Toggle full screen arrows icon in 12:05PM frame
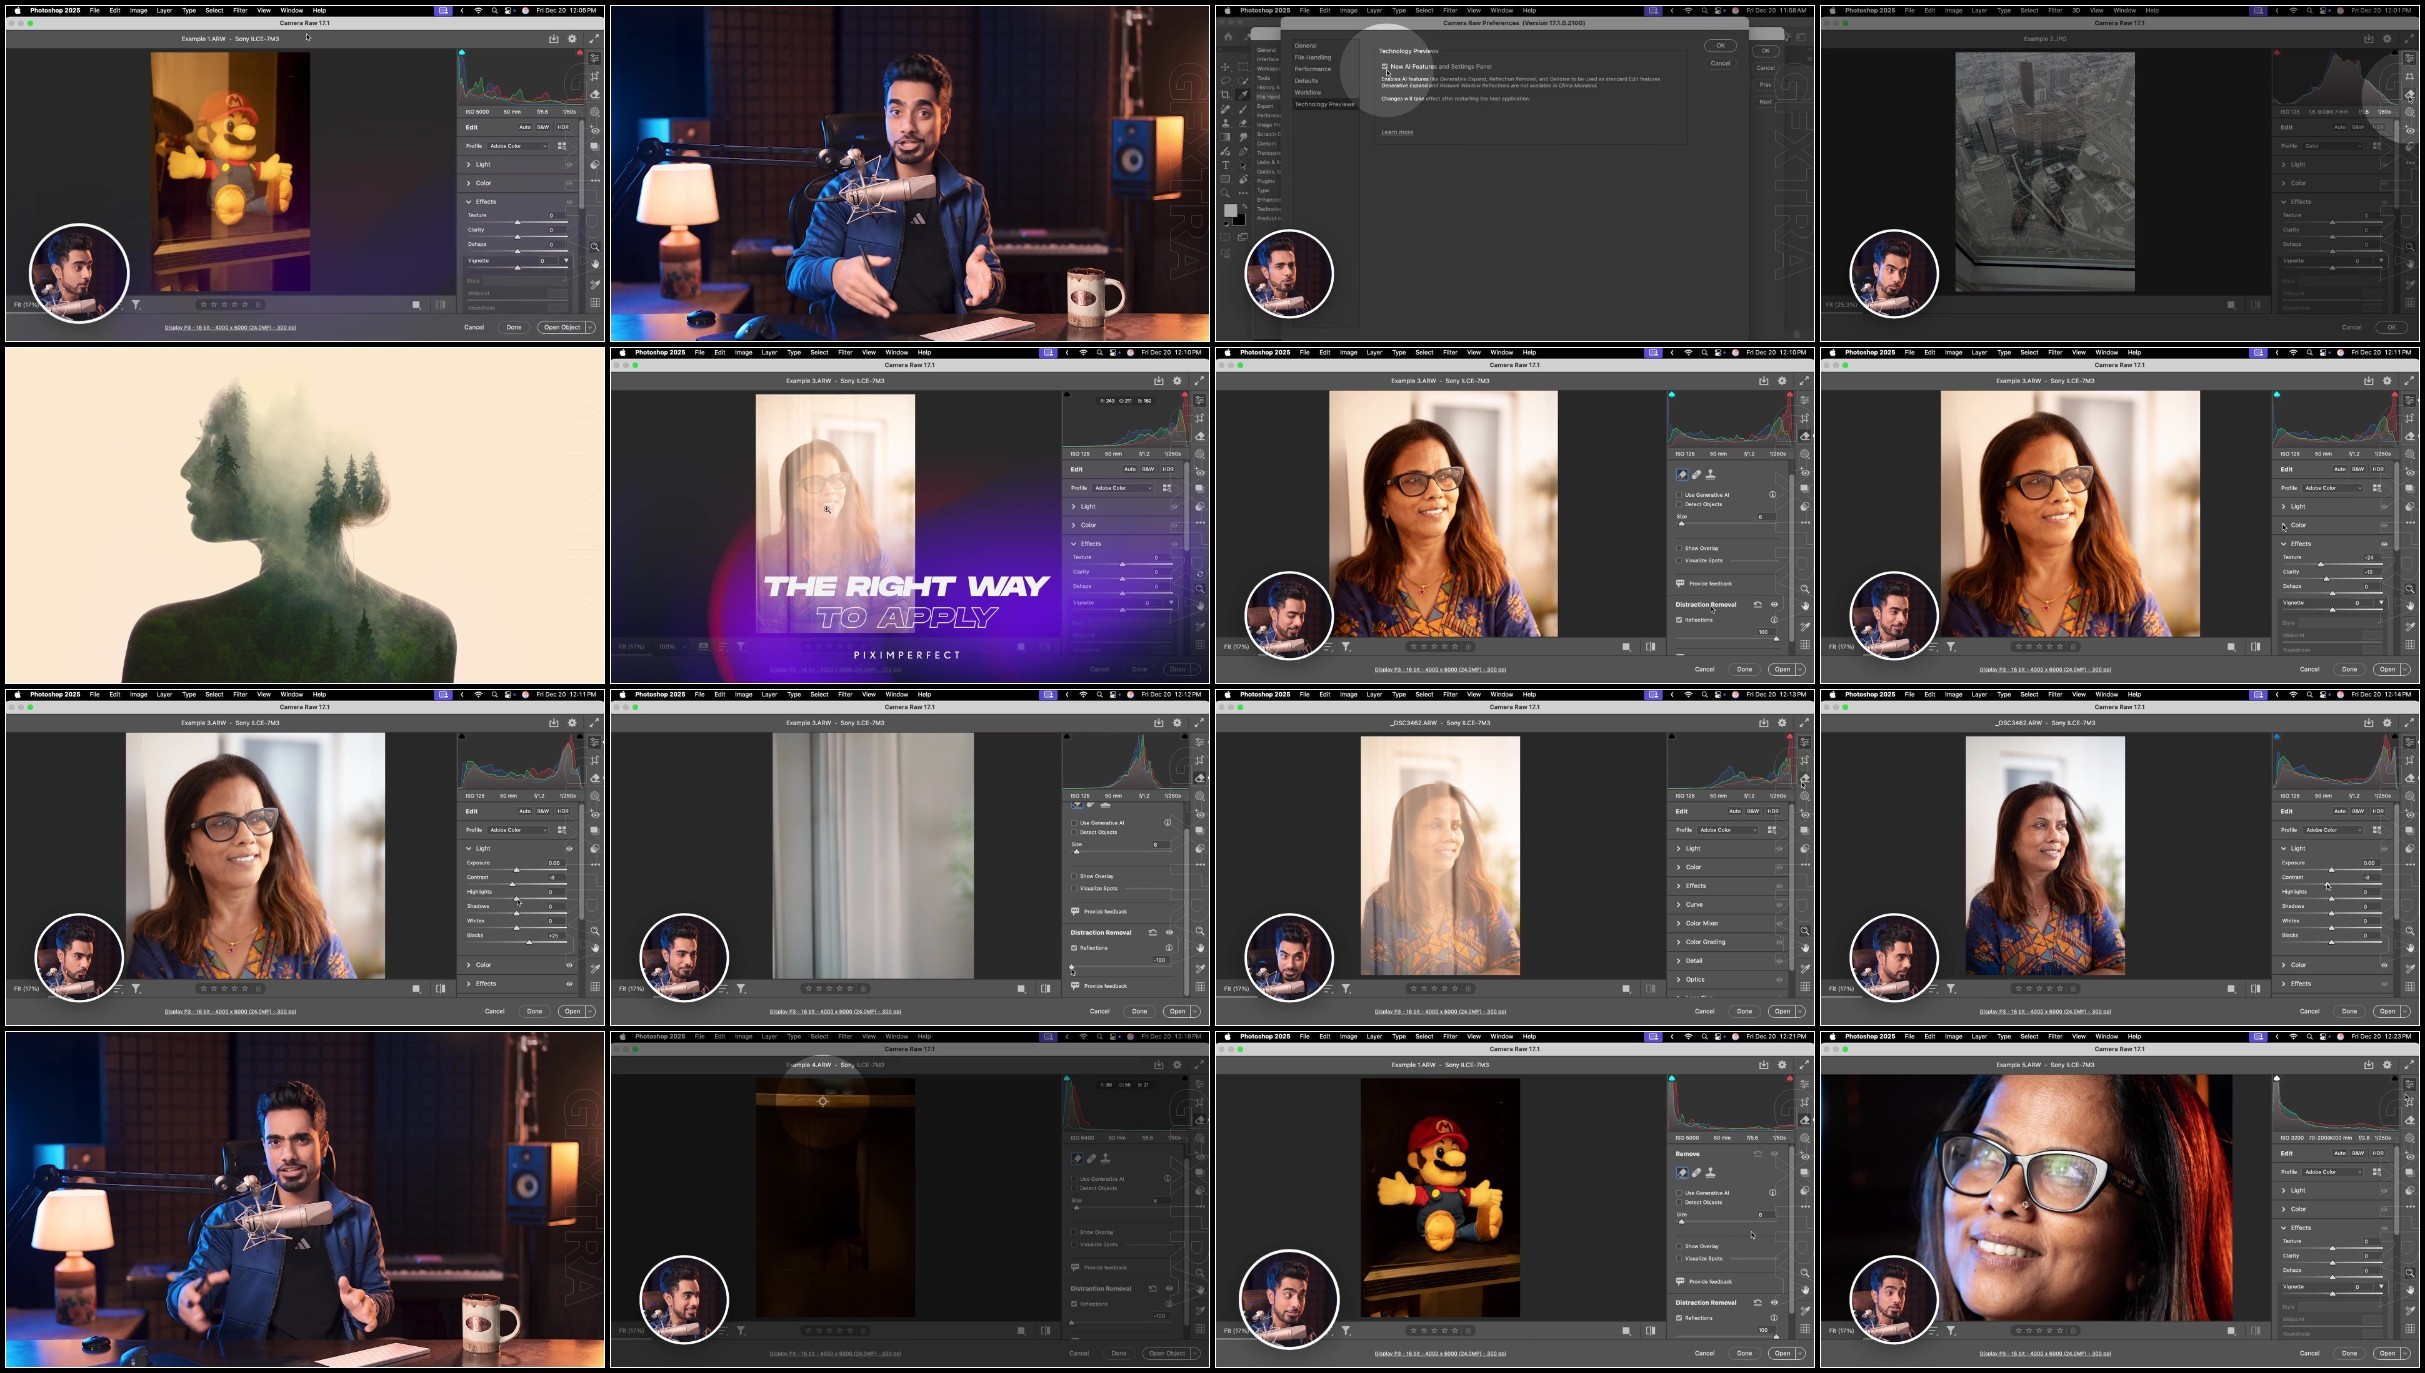2425x1373 pixels. click(594, 39)
